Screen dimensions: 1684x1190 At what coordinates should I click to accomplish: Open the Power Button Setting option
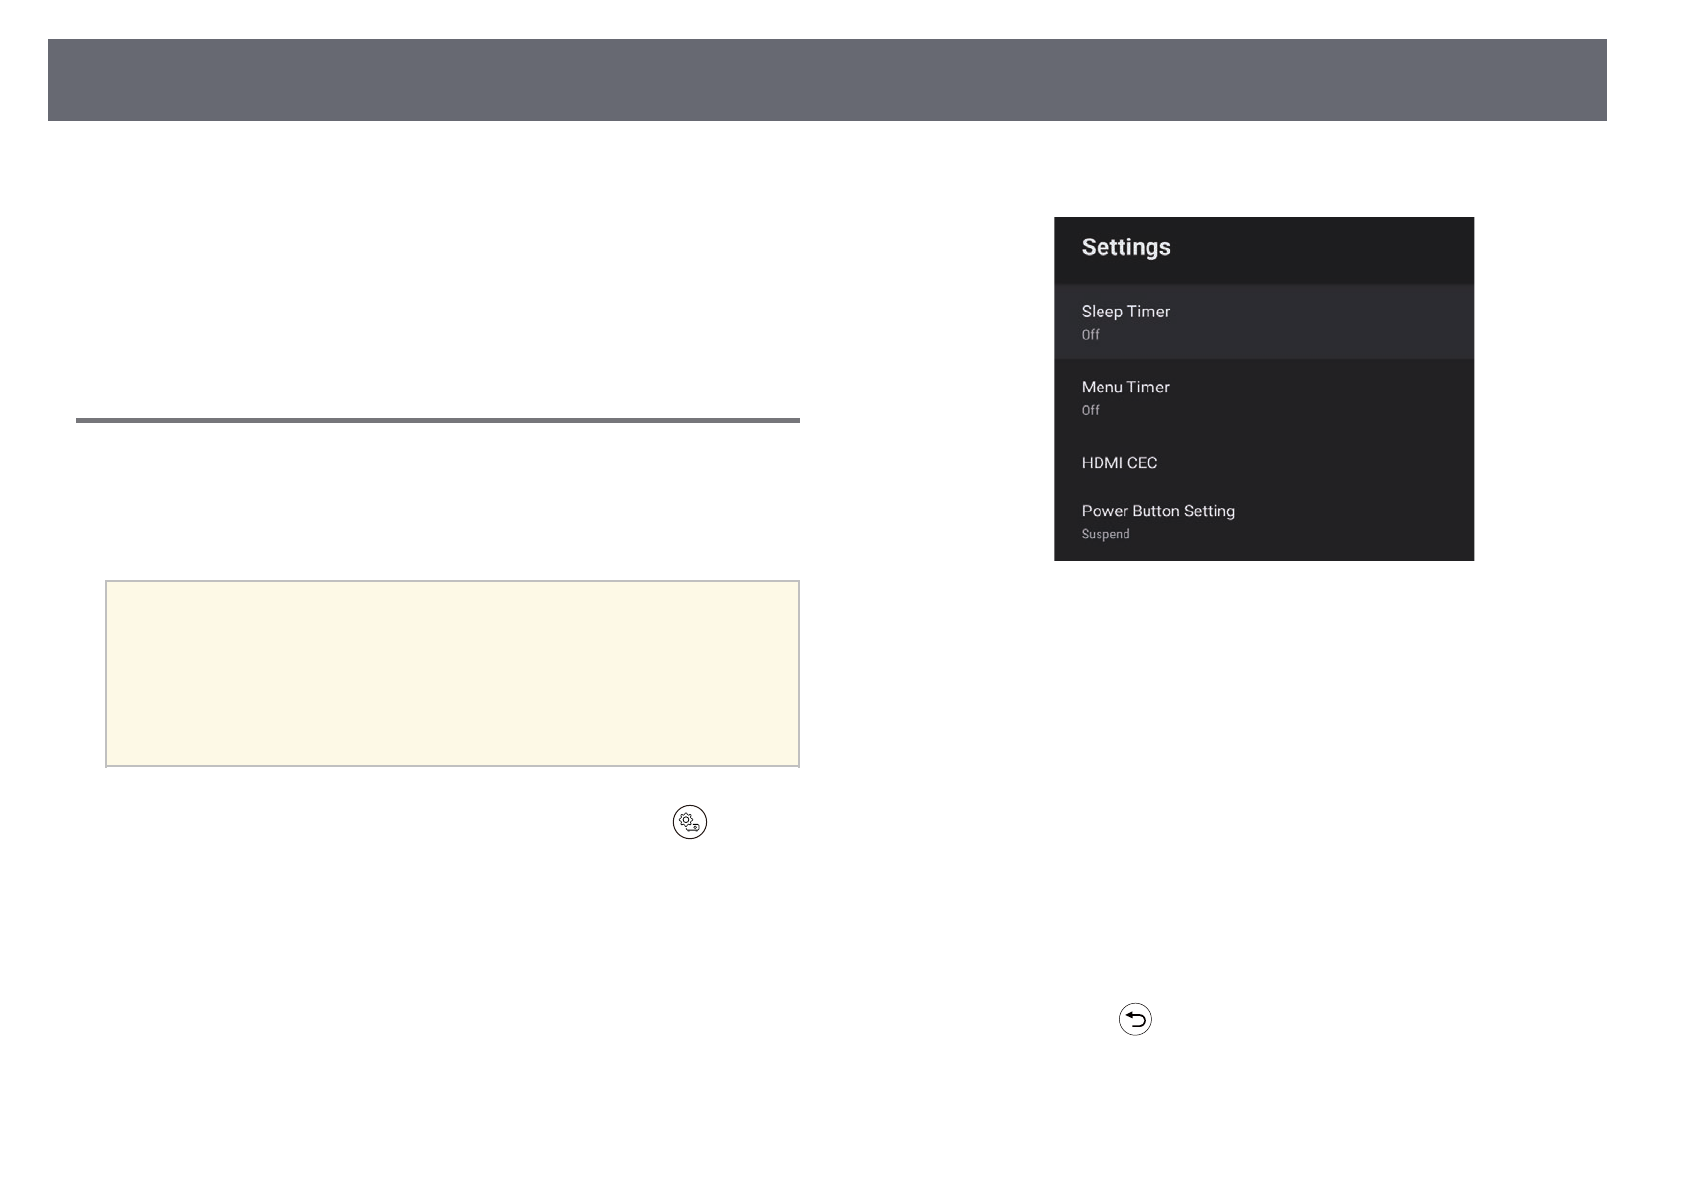coord(1157,511)
